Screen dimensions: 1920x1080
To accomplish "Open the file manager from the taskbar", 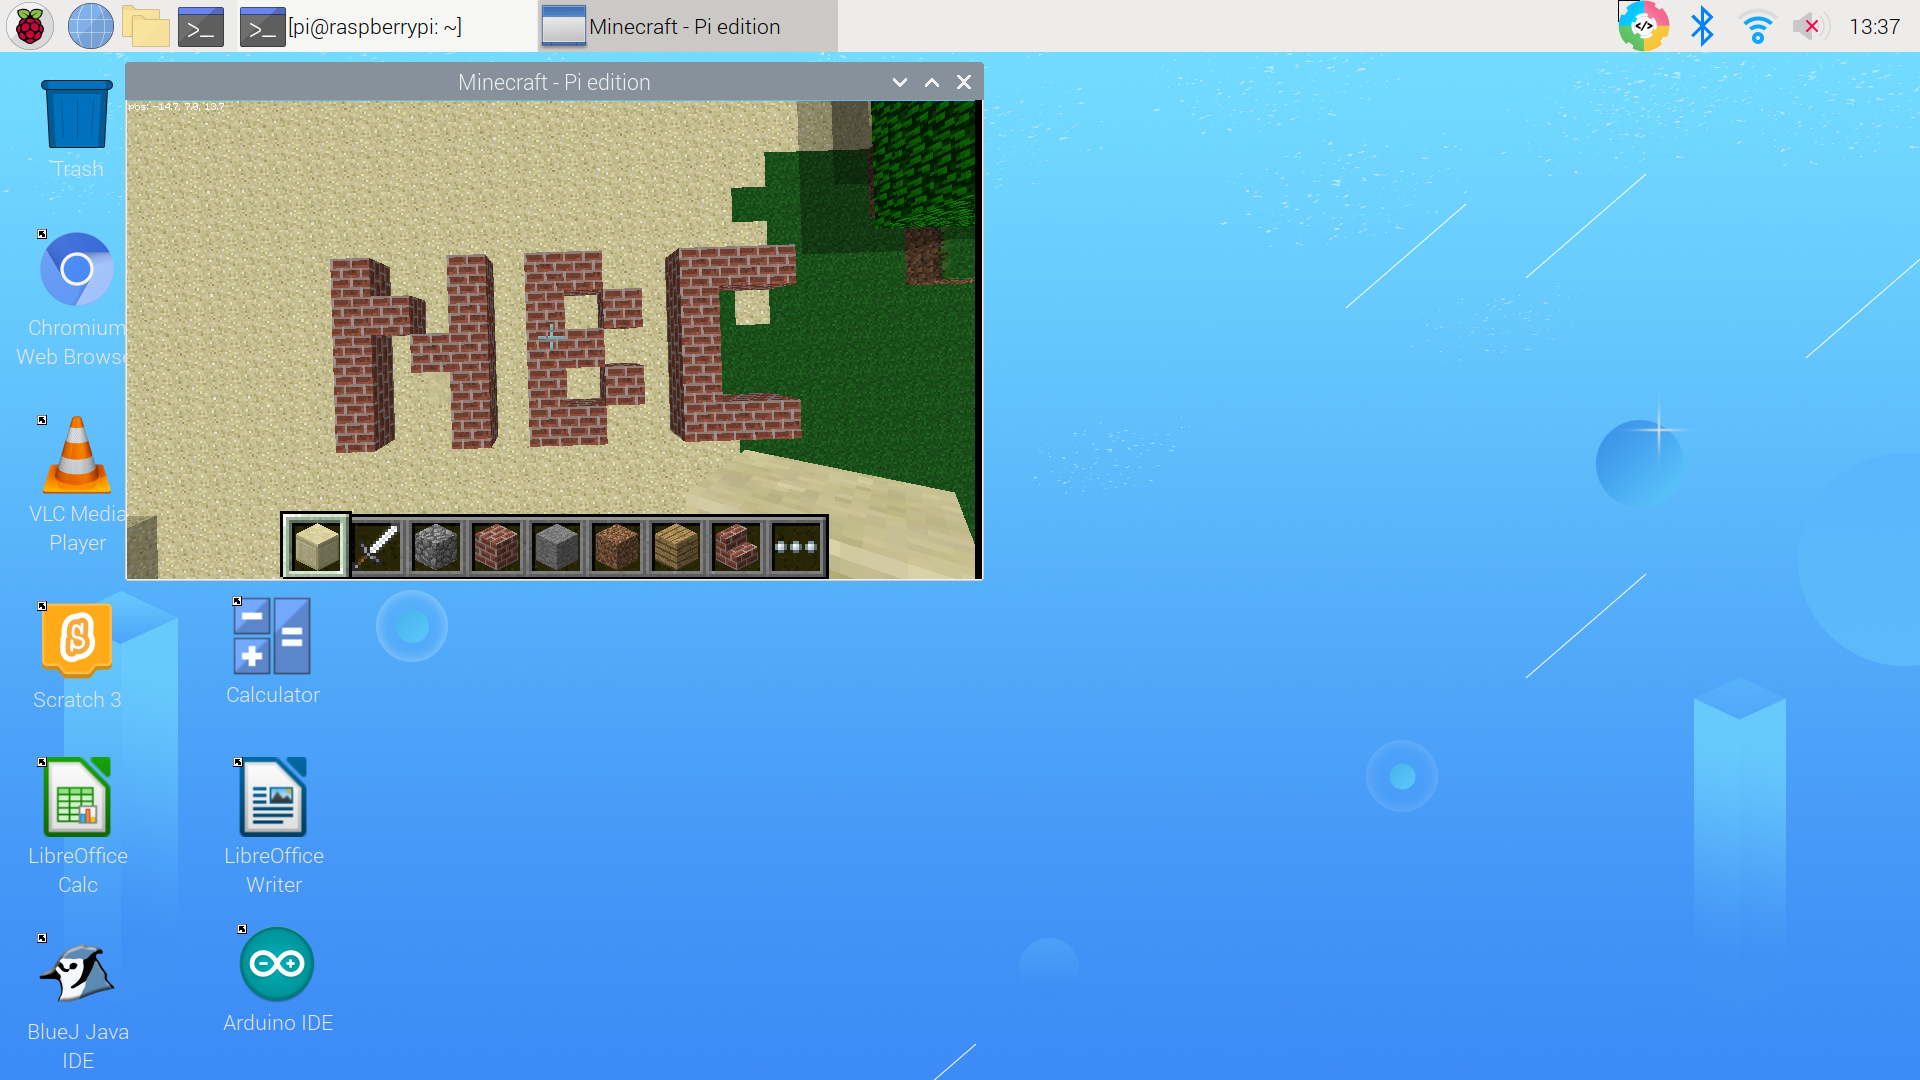I will coord(146,26).
